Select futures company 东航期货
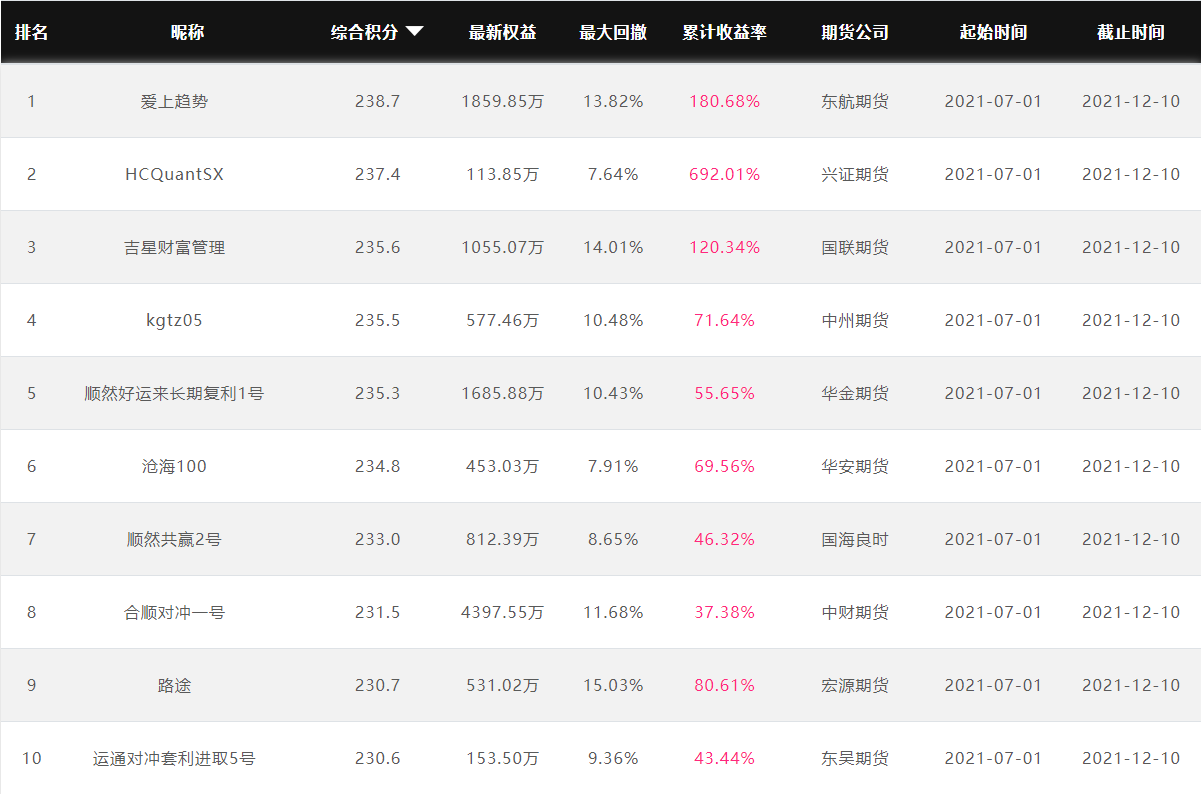1201x794 pixels. click(855, 101)
